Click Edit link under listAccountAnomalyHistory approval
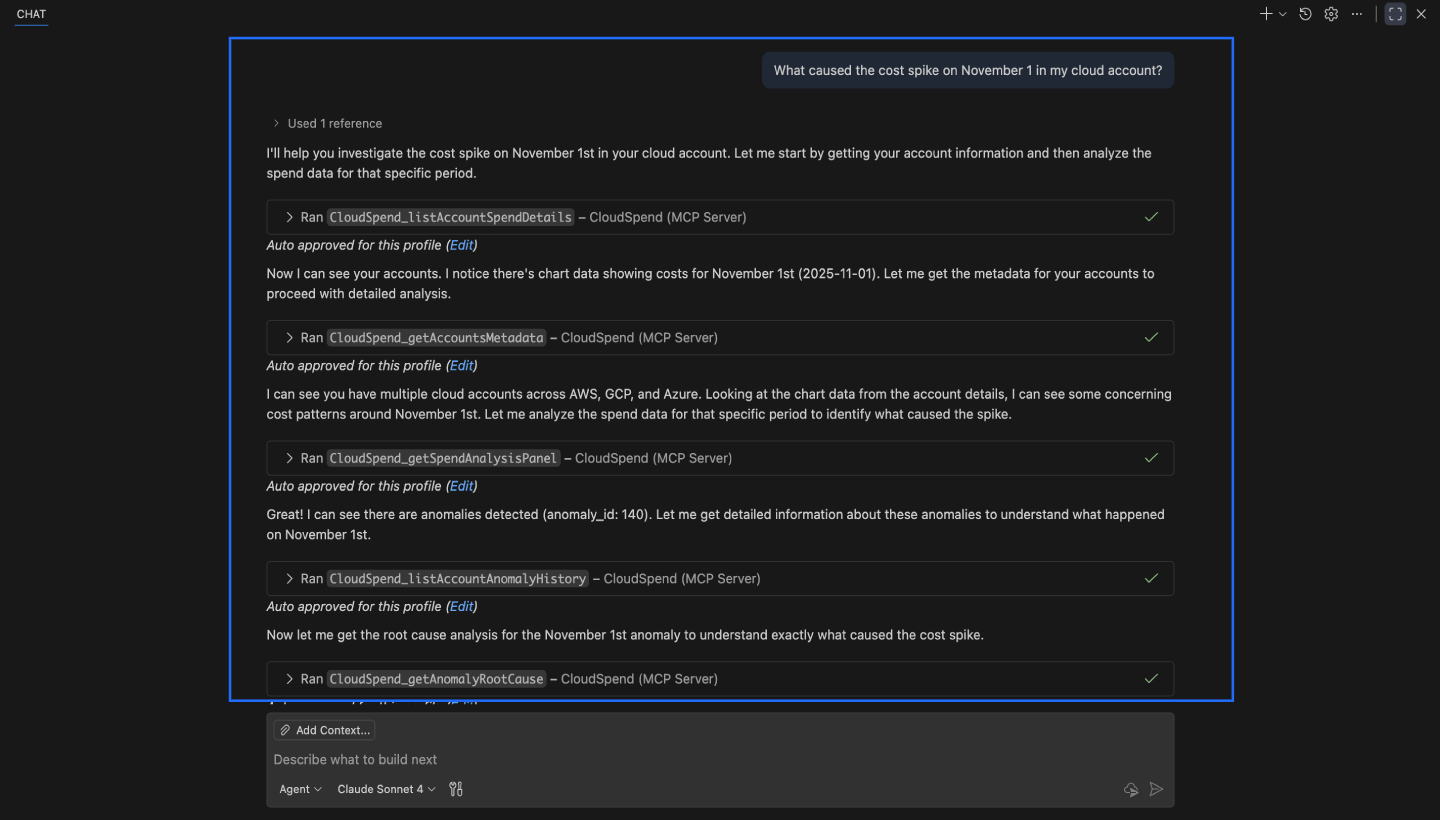 tap(461, 606)
